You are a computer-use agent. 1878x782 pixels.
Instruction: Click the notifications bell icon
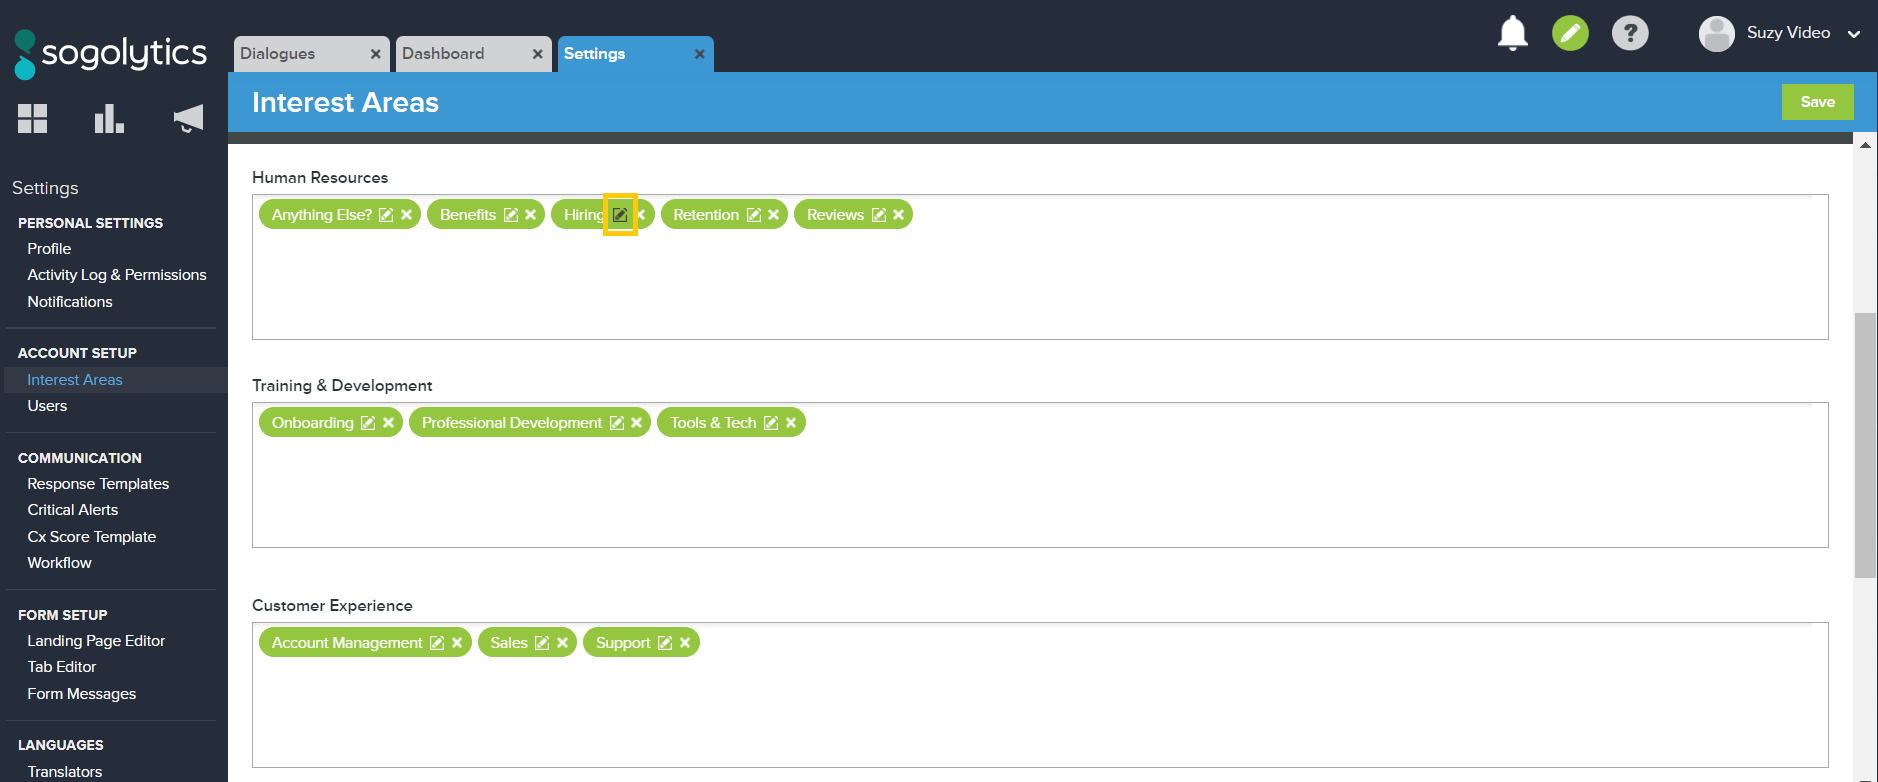(x=1512, y=33)
